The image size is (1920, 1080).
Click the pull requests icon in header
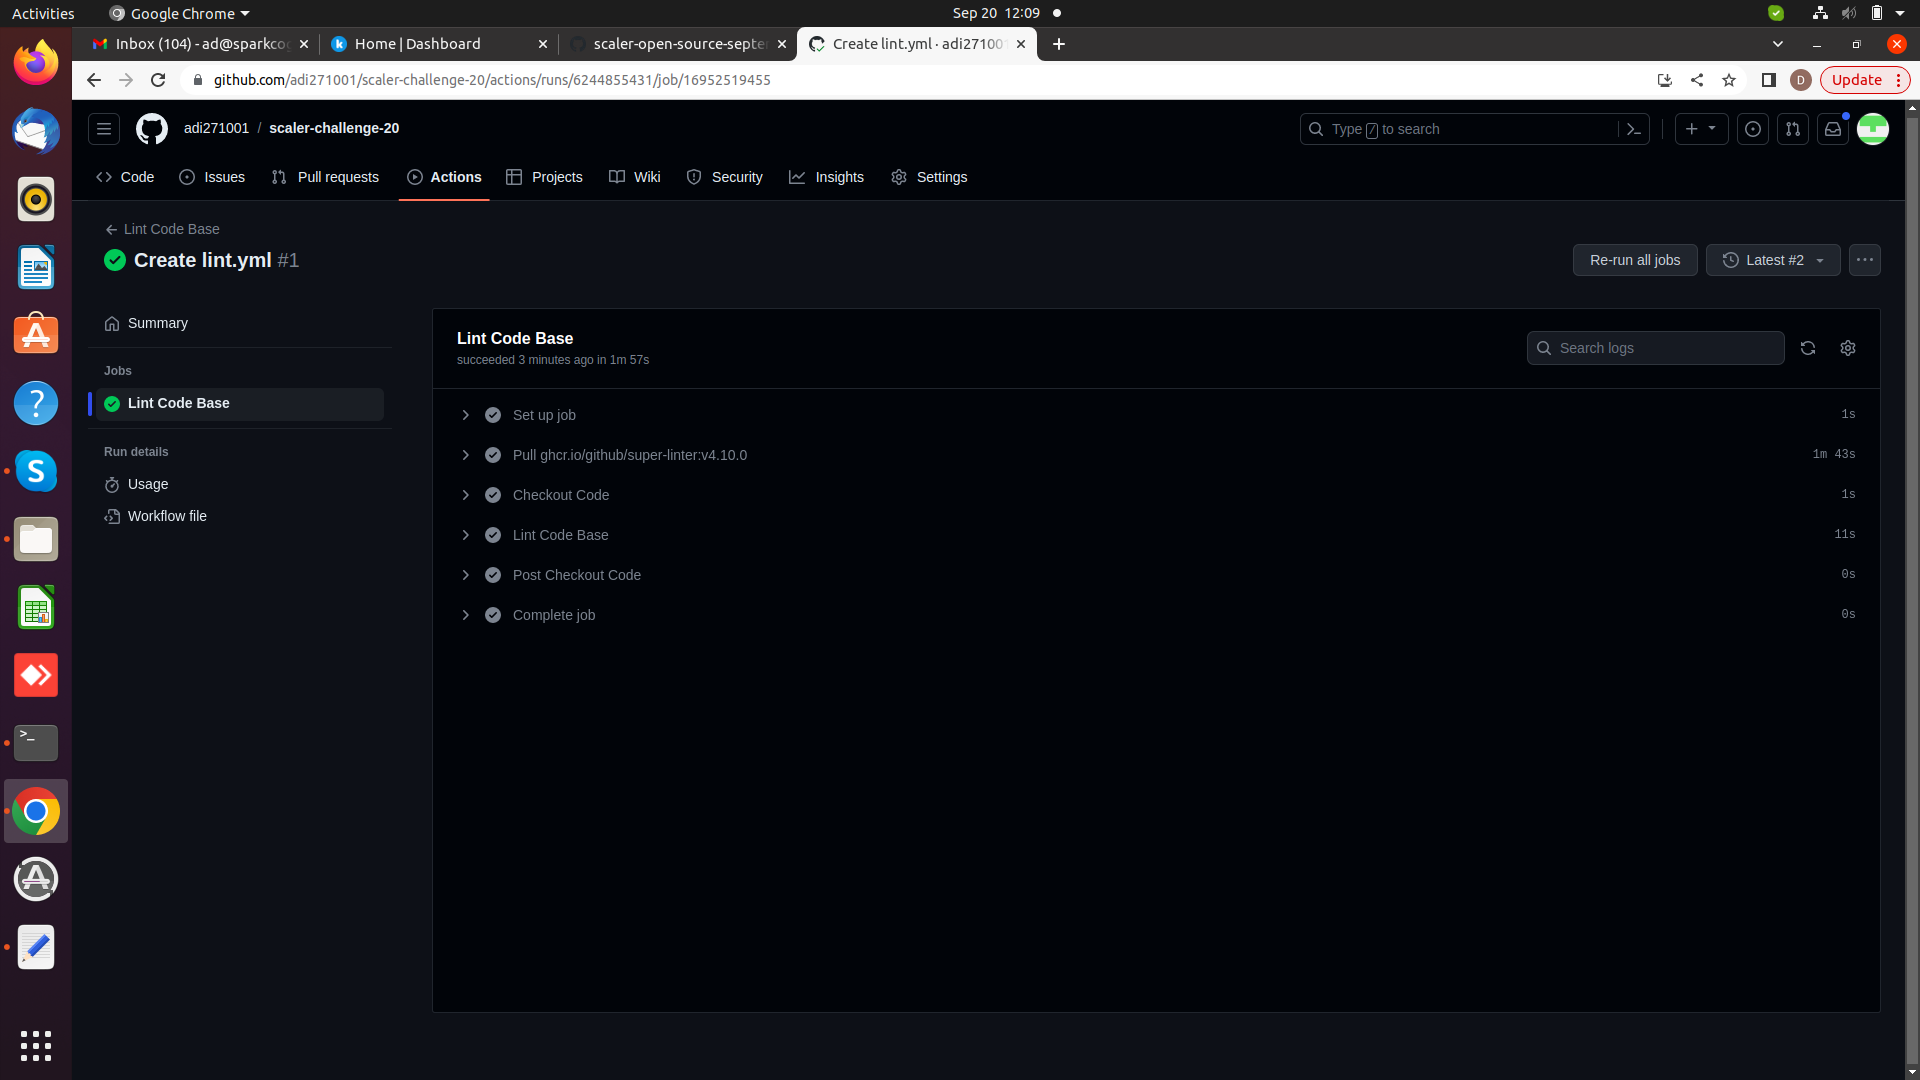(1792, 129)
